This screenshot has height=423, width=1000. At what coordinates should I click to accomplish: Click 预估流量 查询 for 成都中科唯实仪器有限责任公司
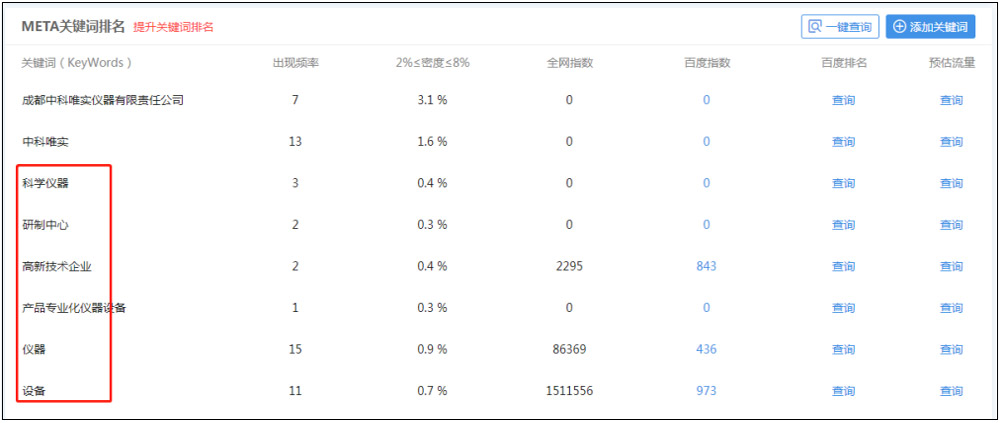click(951, 100)
